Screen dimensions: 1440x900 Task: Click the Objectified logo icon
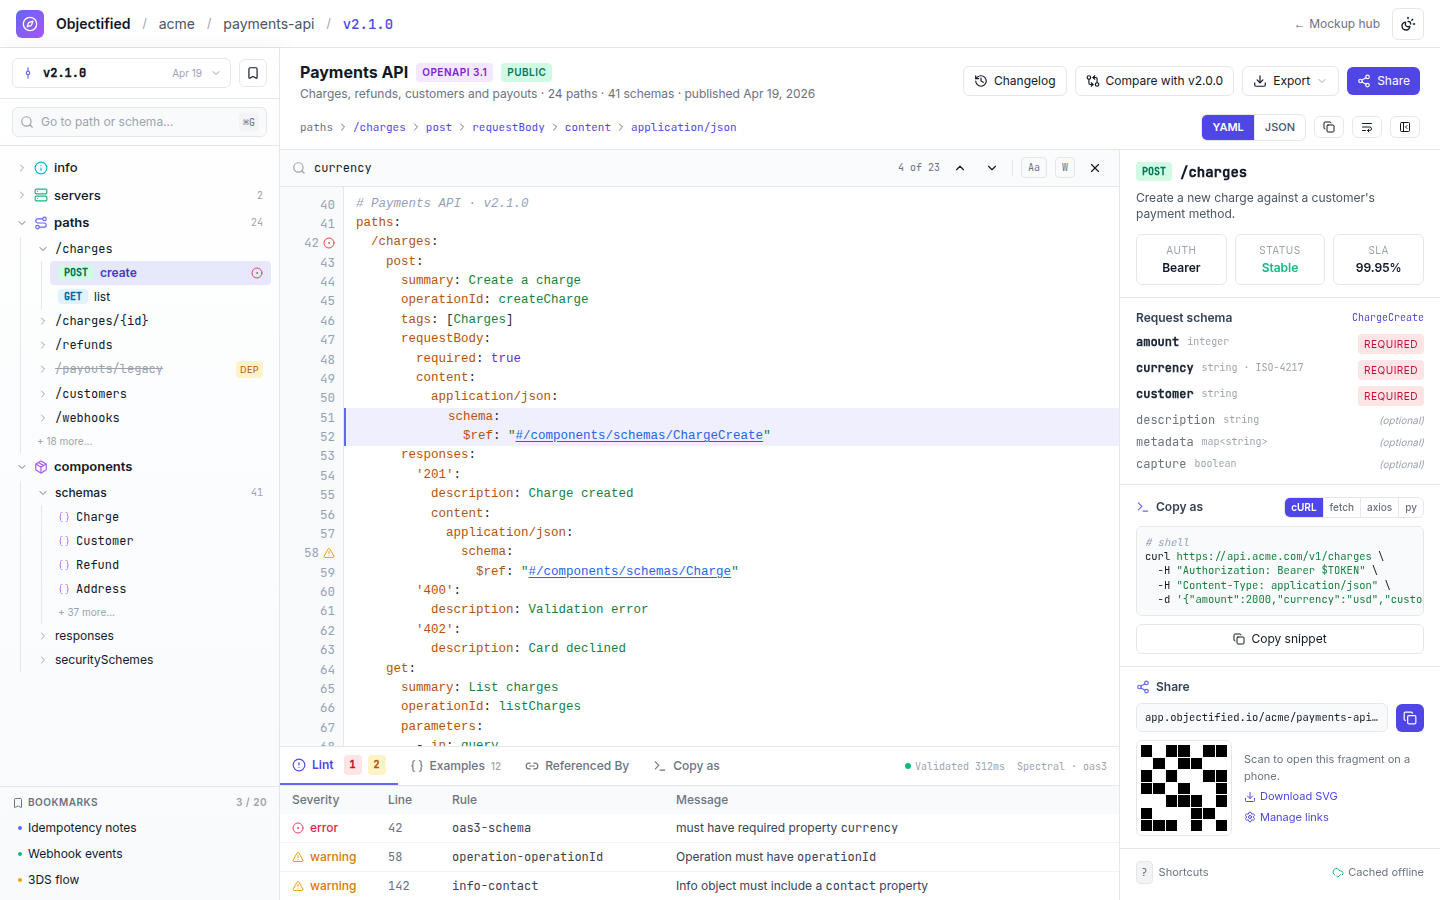pyautogui.click(x=30, y=24)
